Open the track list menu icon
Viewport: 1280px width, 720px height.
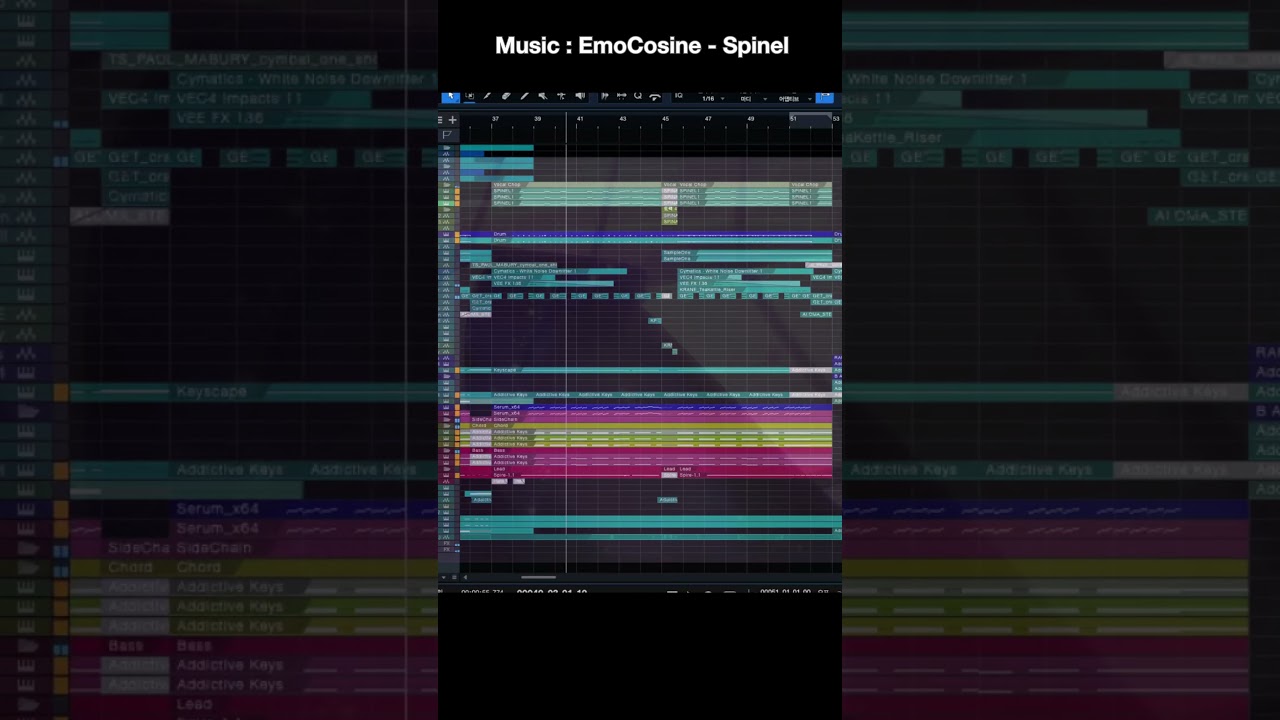[440, 120]
